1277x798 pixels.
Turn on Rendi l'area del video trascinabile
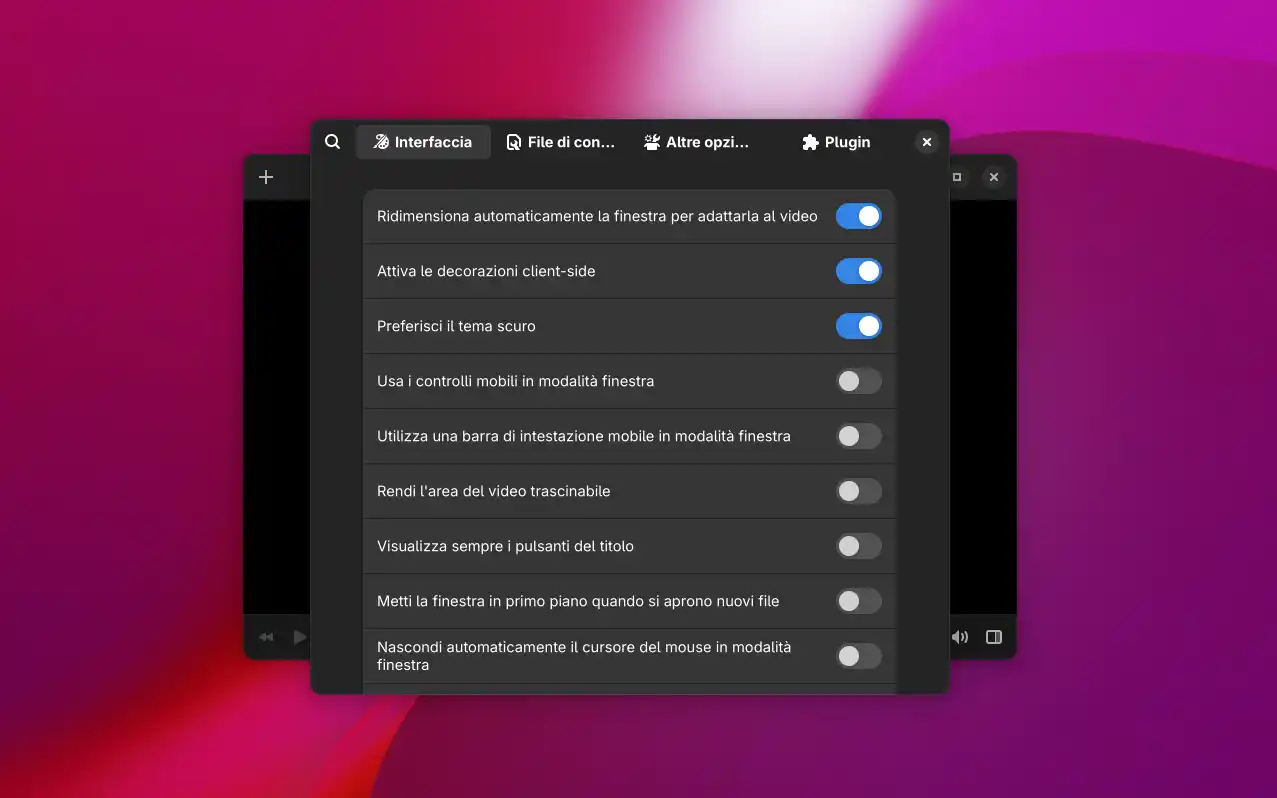coord(859,491)
